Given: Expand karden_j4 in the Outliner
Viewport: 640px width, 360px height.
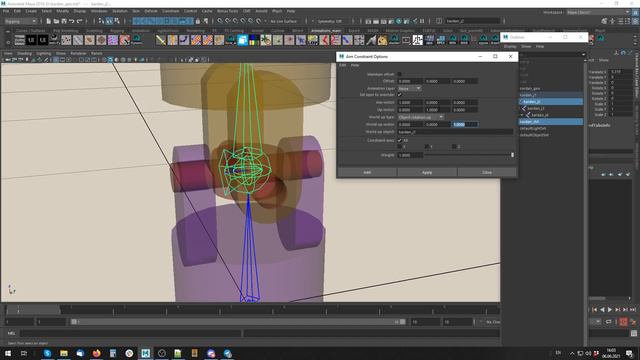Looking at the screenshot, I should click(522, 115).
